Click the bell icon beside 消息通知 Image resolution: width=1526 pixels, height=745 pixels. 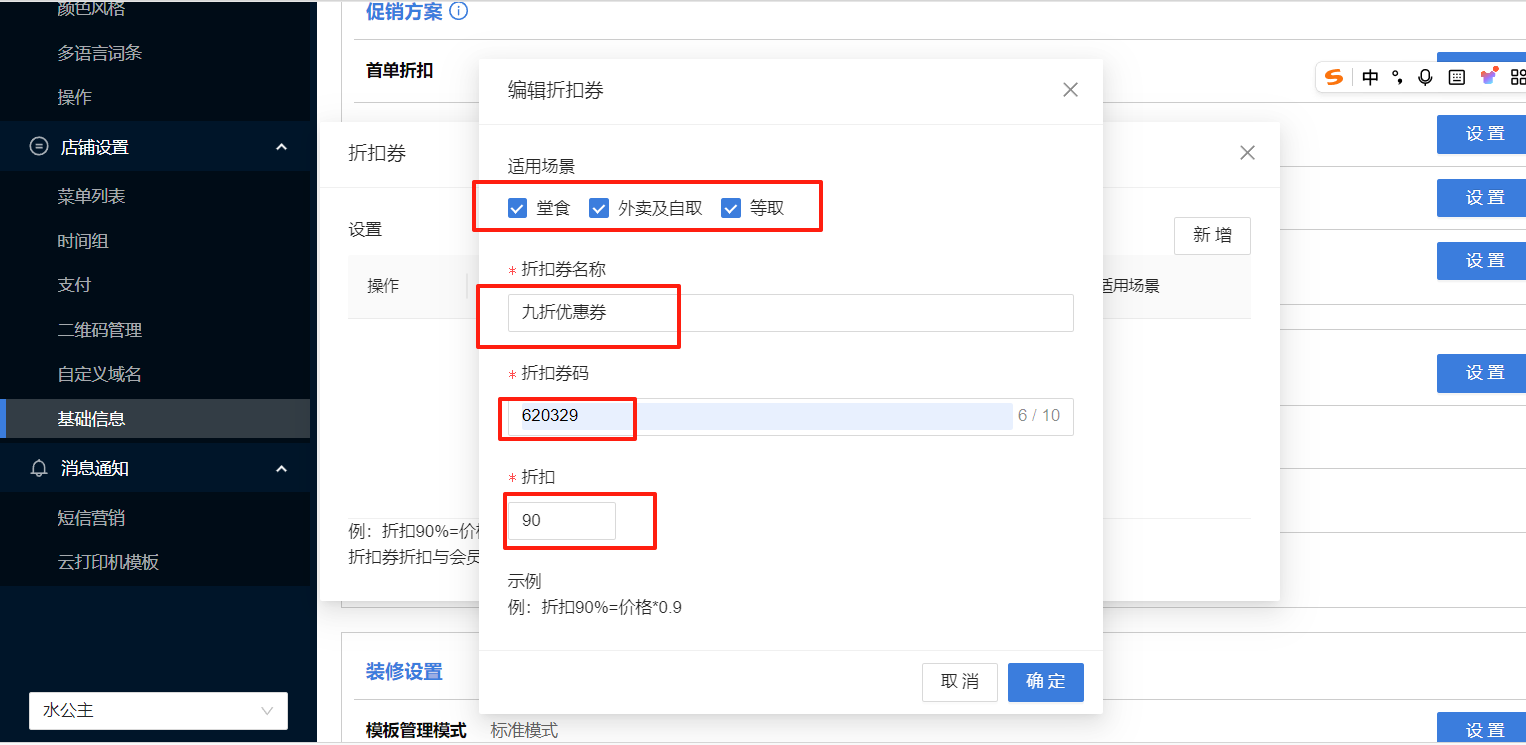[39, 468]
